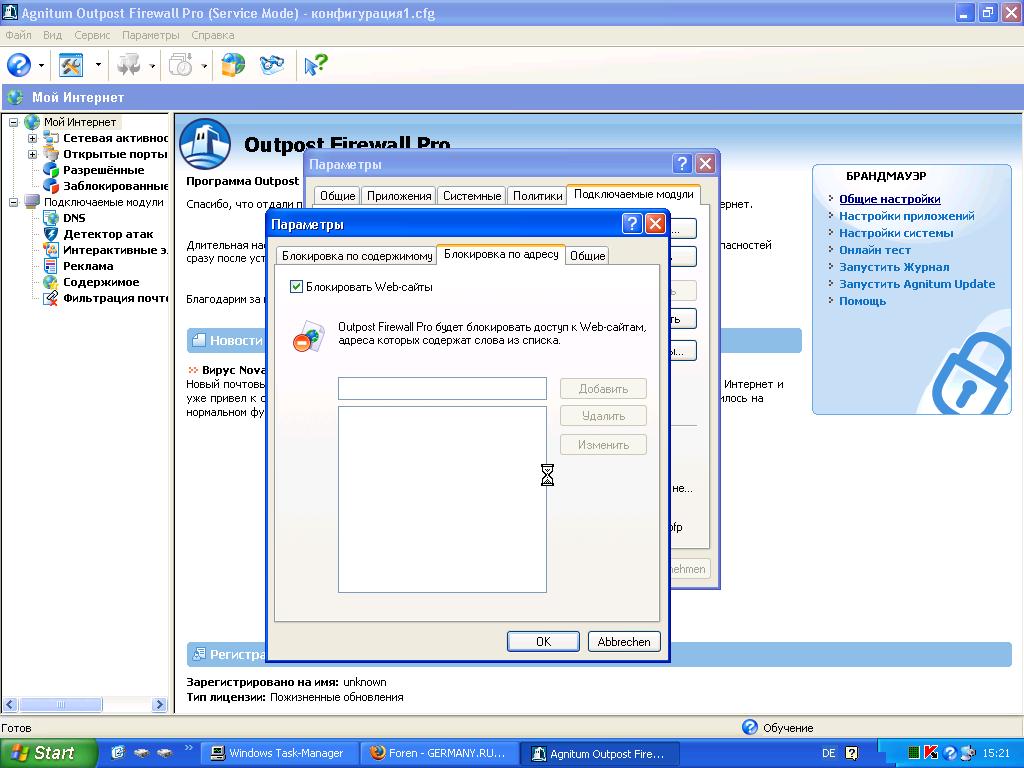Click the web address text input field
Screen dimensions: 1024x768
442,389
